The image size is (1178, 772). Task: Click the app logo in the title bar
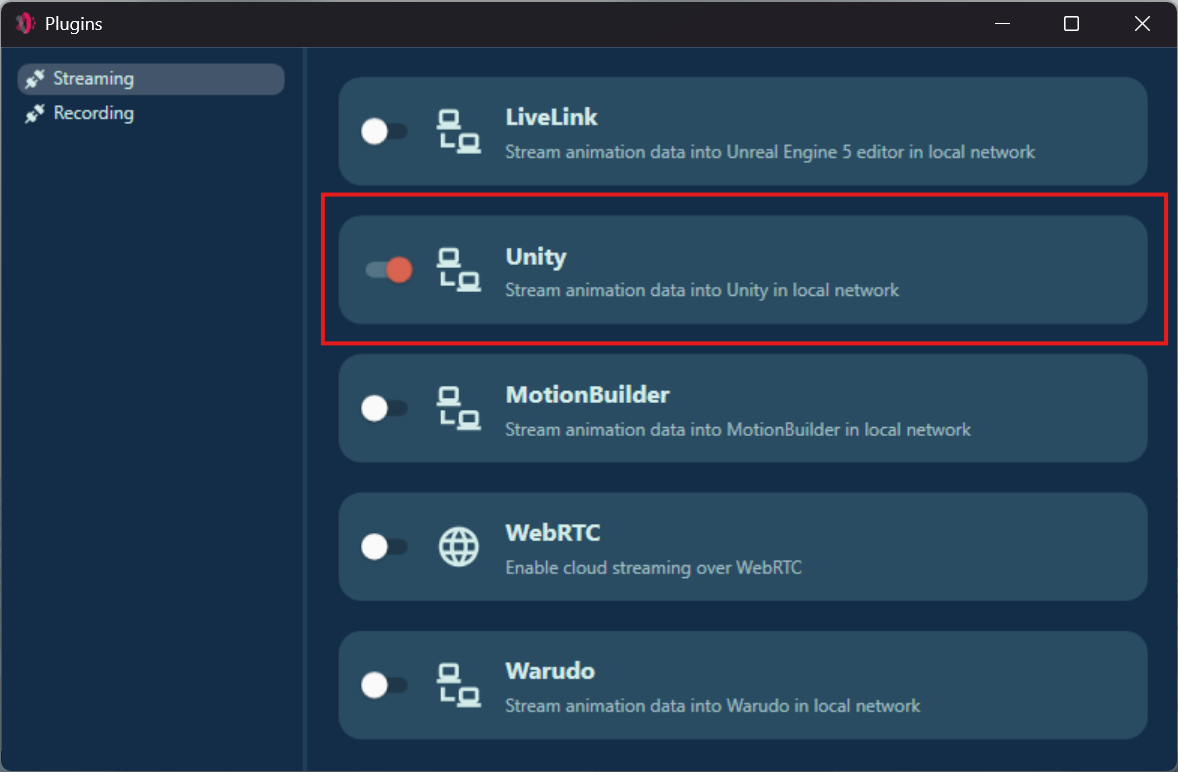(24, 24)
